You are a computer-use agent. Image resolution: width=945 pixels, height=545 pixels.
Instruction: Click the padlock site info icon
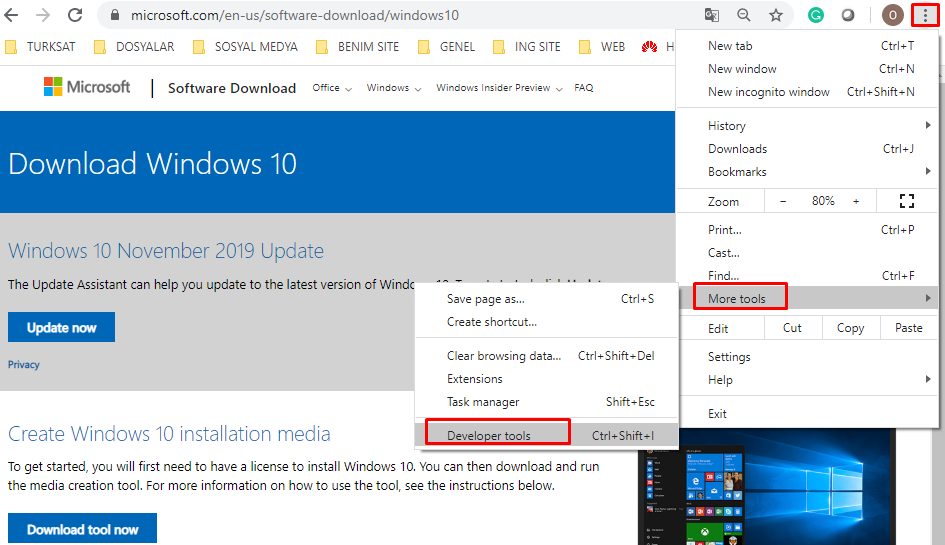click(115, 15)
